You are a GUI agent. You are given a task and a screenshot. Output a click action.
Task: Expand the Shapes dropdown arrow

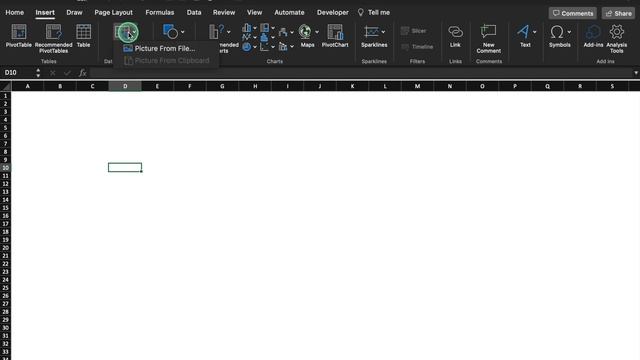[182, 32]
